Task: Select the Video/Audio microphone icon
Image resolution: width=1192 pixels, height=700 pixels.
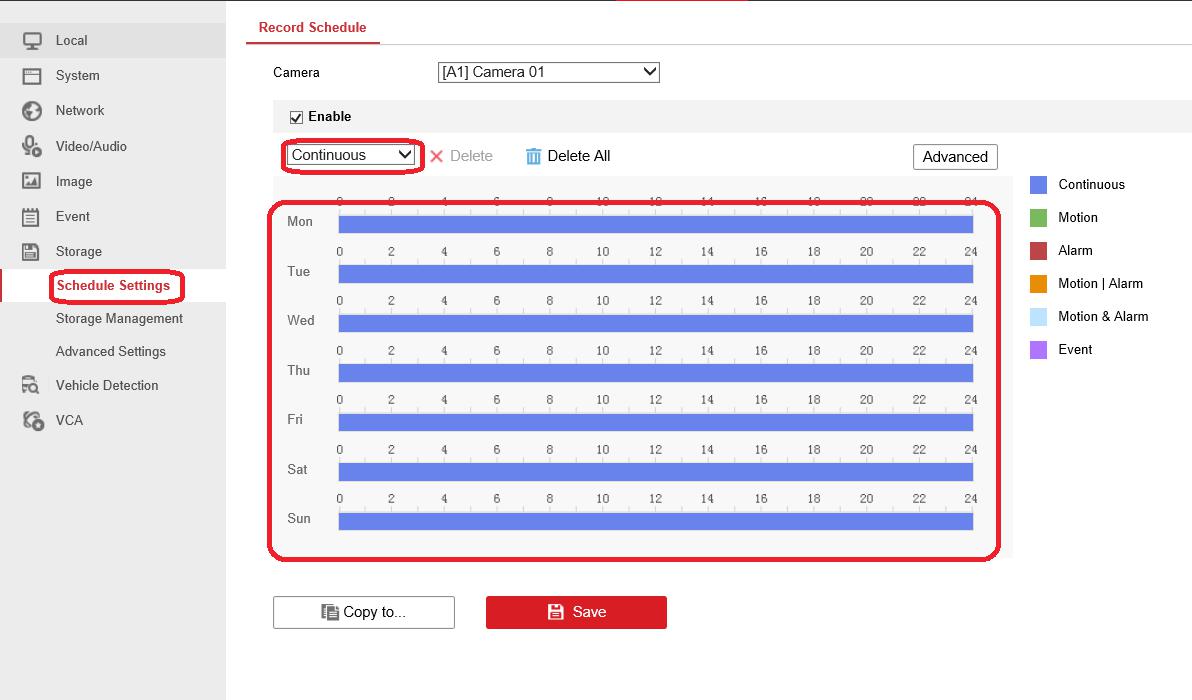Action: (x=32, y=146)
